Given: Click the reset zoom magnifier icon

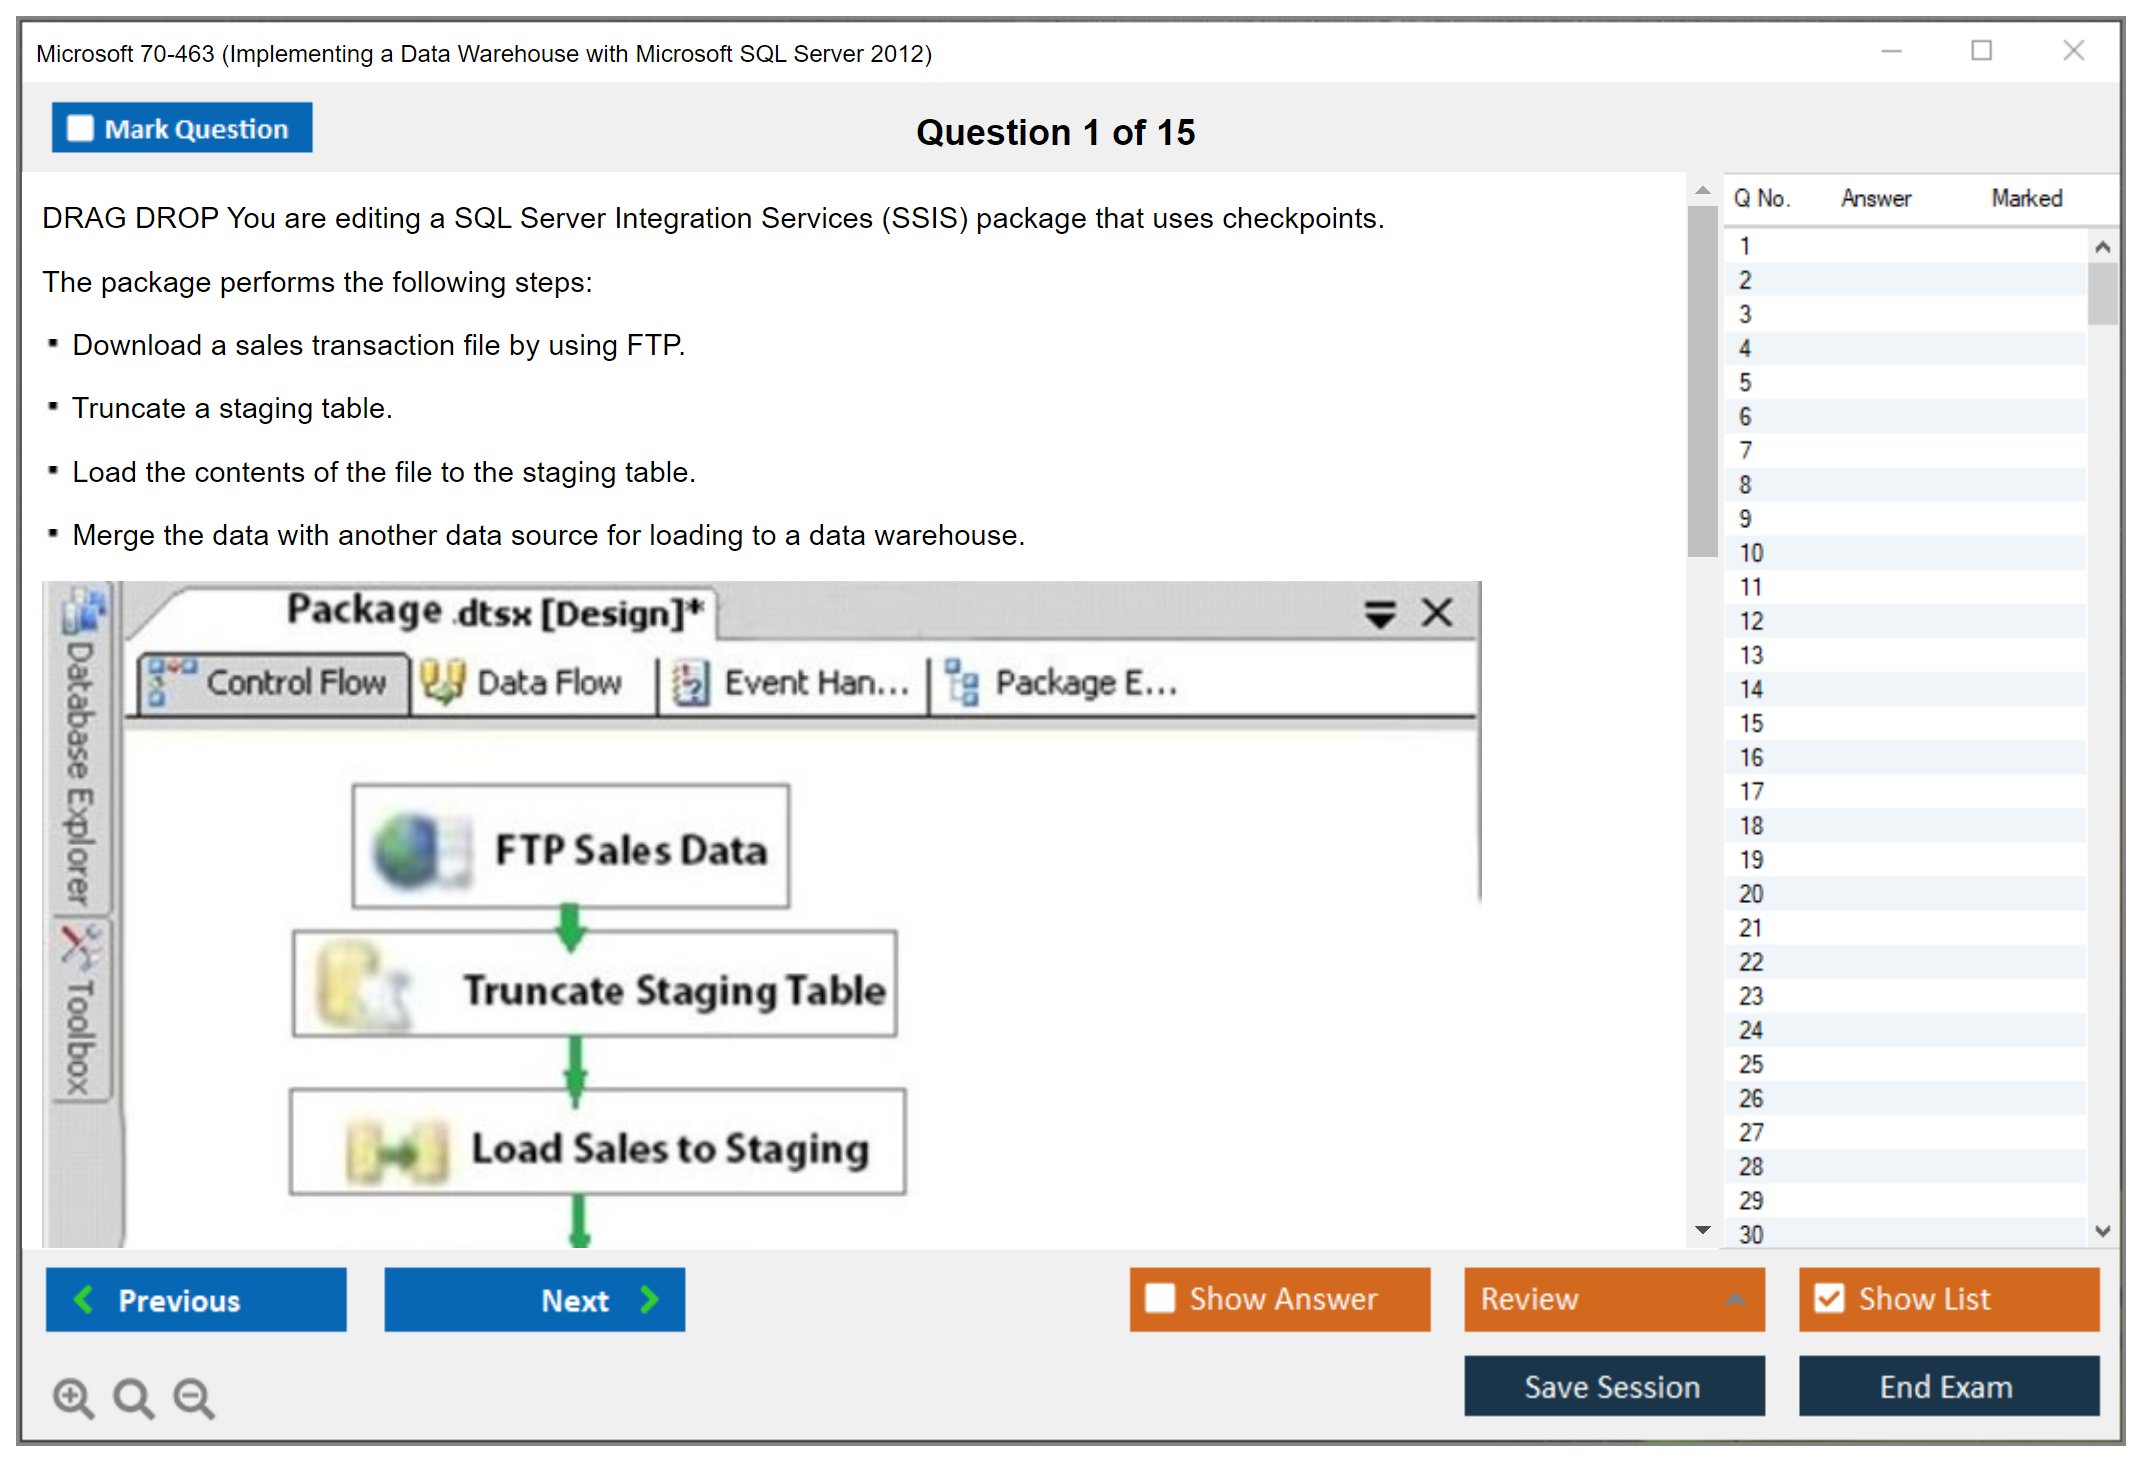Looking at the screenshot, I should 133,1397.
